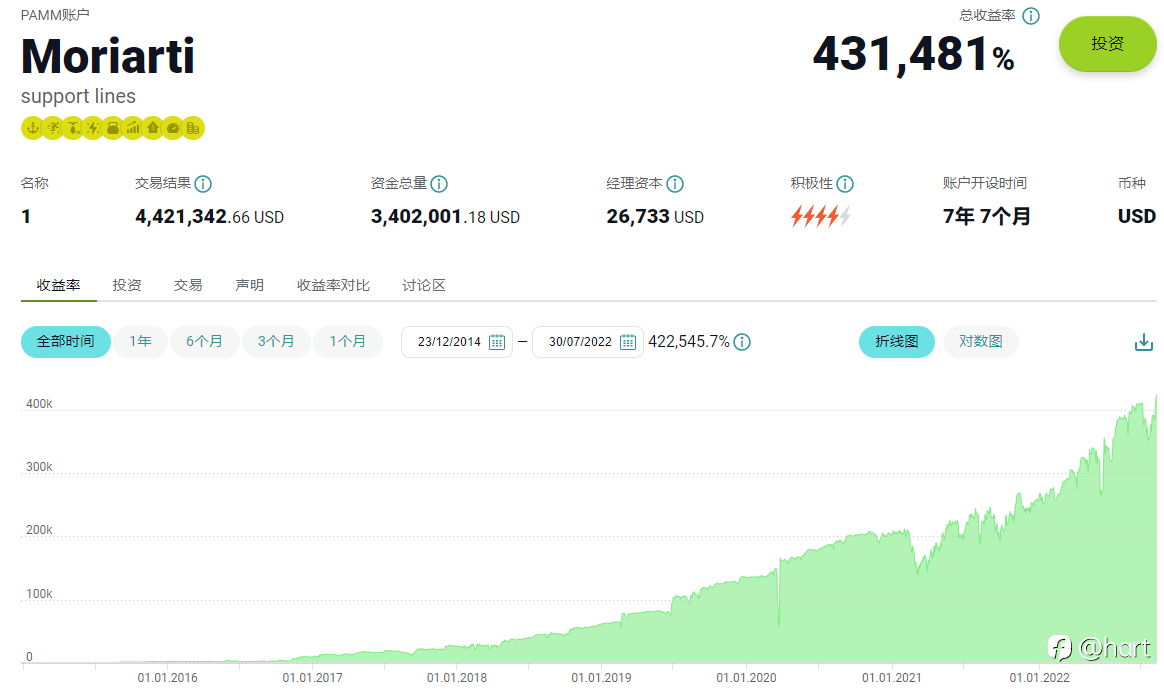The height and width of the screenshot is (689, 1164).
Task: Click the 422,545.7% period return value
Action: click(x=689, y=342)
